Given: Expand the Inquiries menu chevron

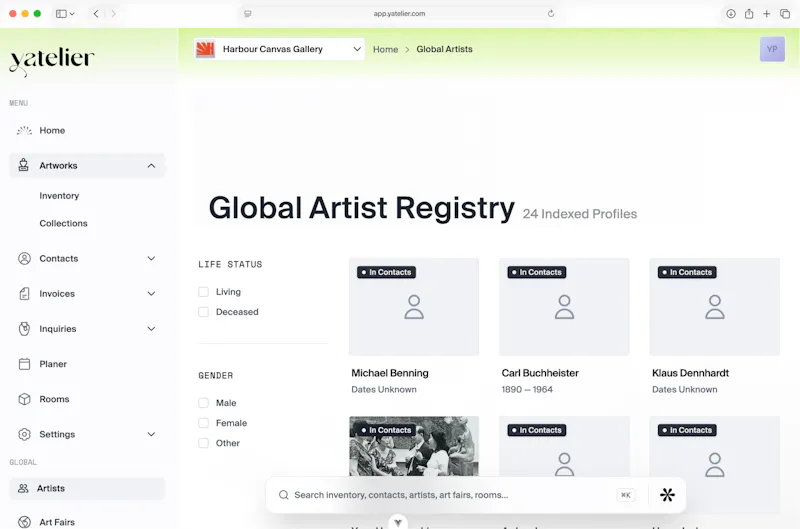Looking at the screenshot, I should [x=151, y=329].
